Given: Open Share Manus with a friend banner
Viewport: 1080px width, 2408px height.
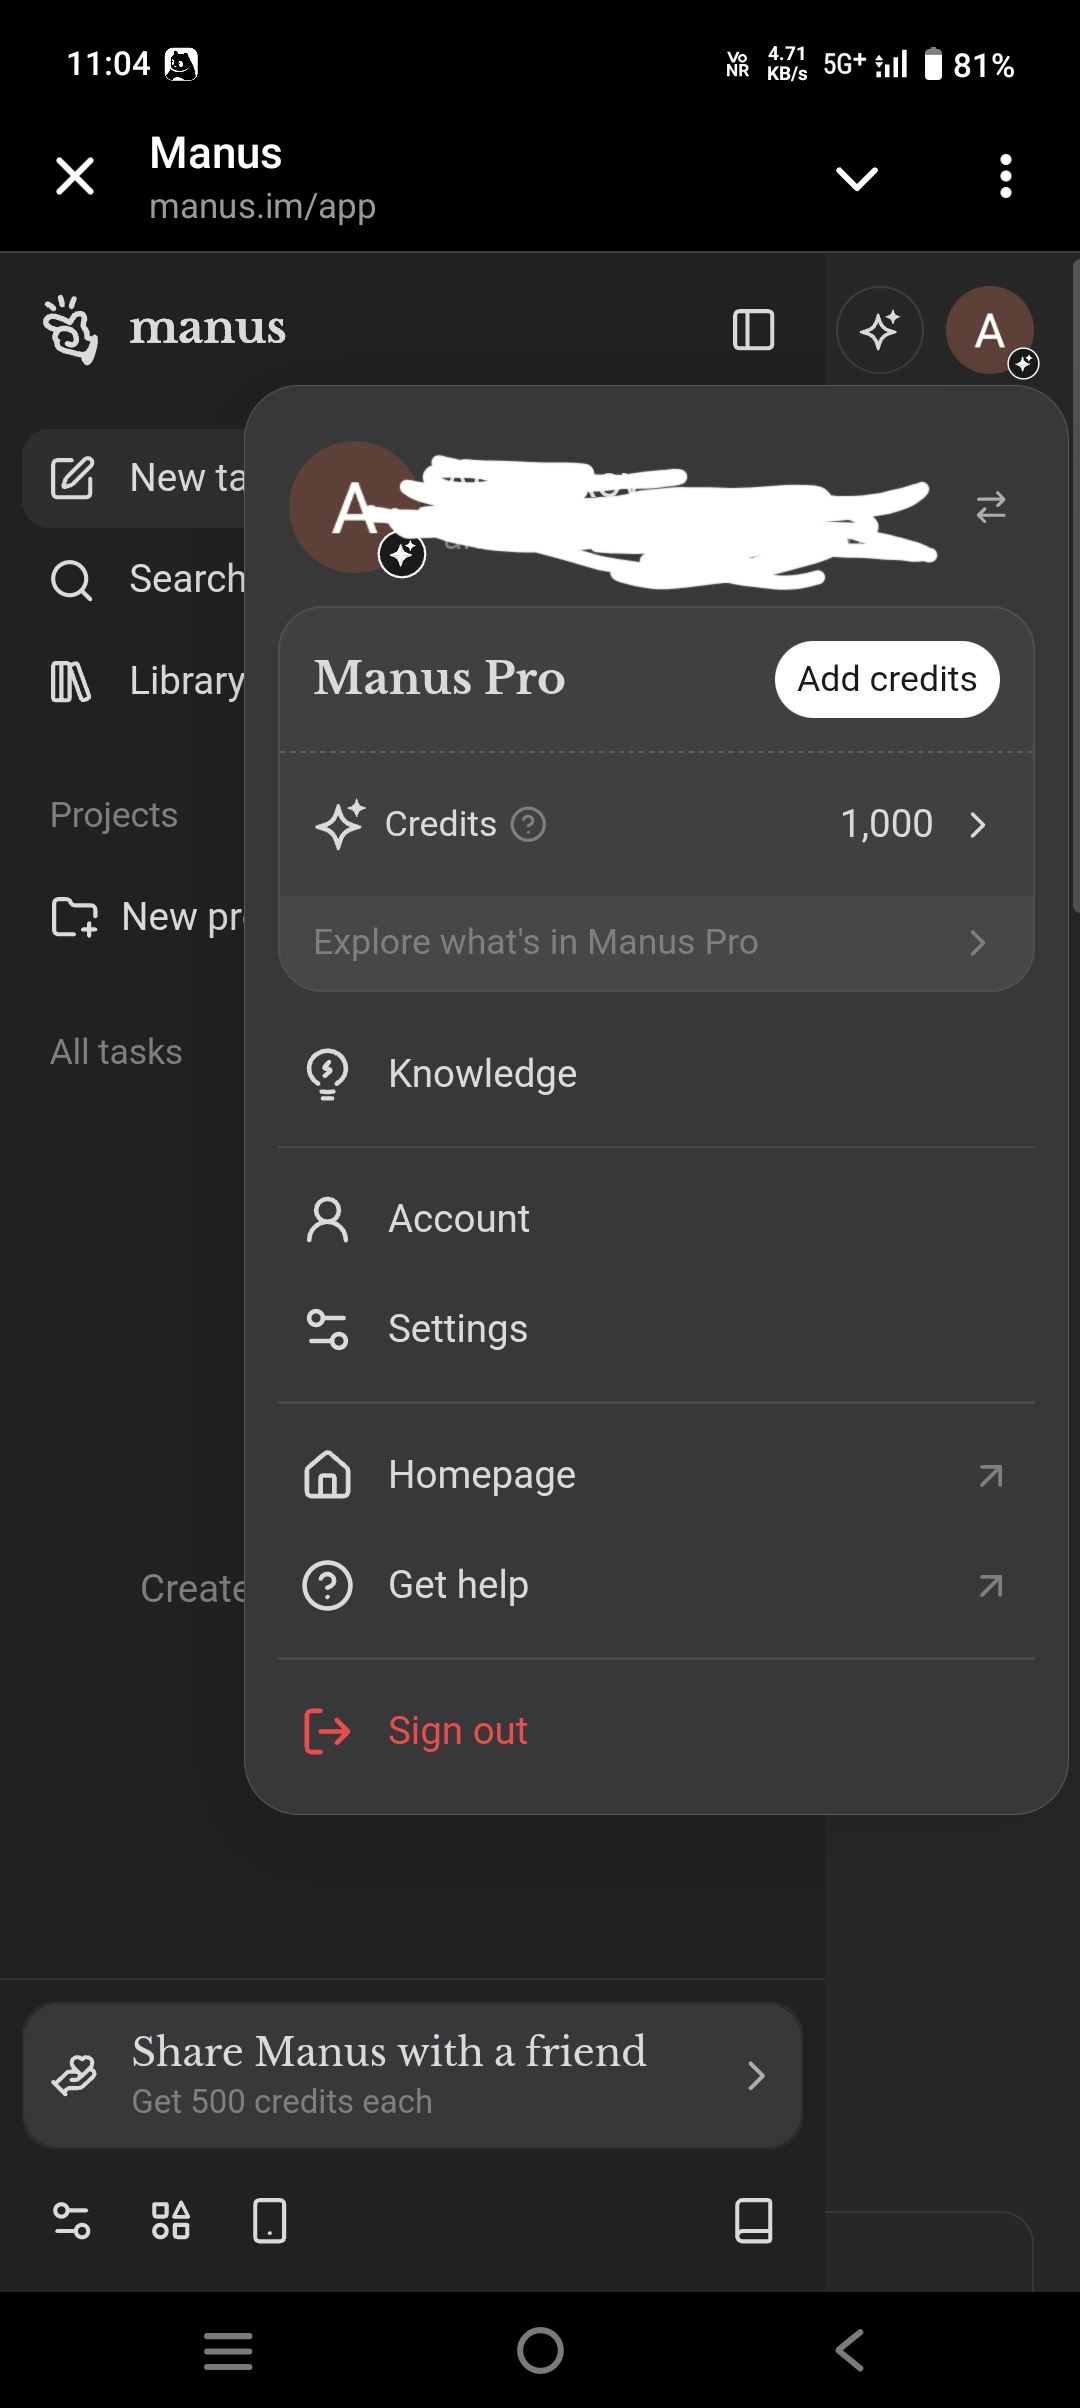Looking at the screenshot, I should click(x=412, y=2075).
